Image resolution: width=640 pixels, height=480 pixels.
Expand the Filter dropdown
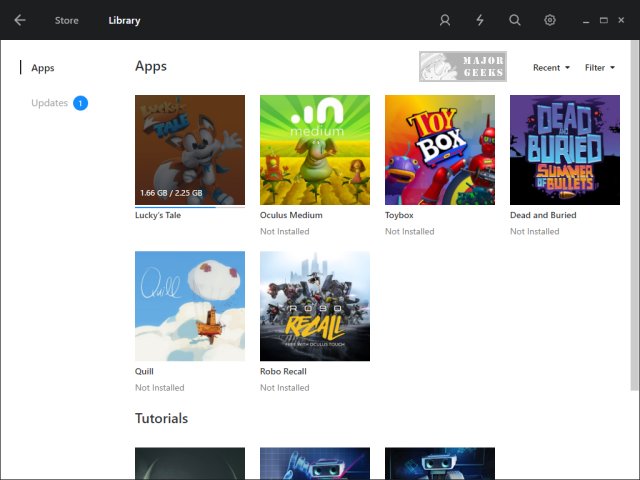(600, 68)
